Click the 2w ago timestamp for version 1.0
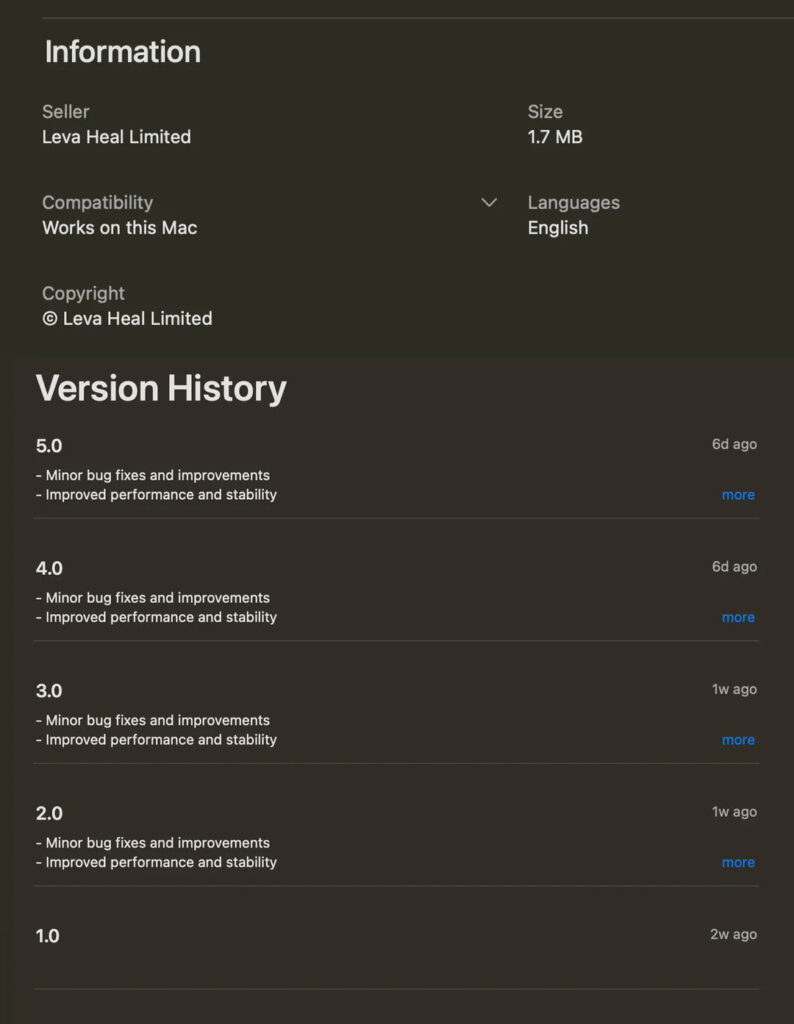Viewport: 794px width, 1024px height. pyautogui.click(x=734, y=934)
